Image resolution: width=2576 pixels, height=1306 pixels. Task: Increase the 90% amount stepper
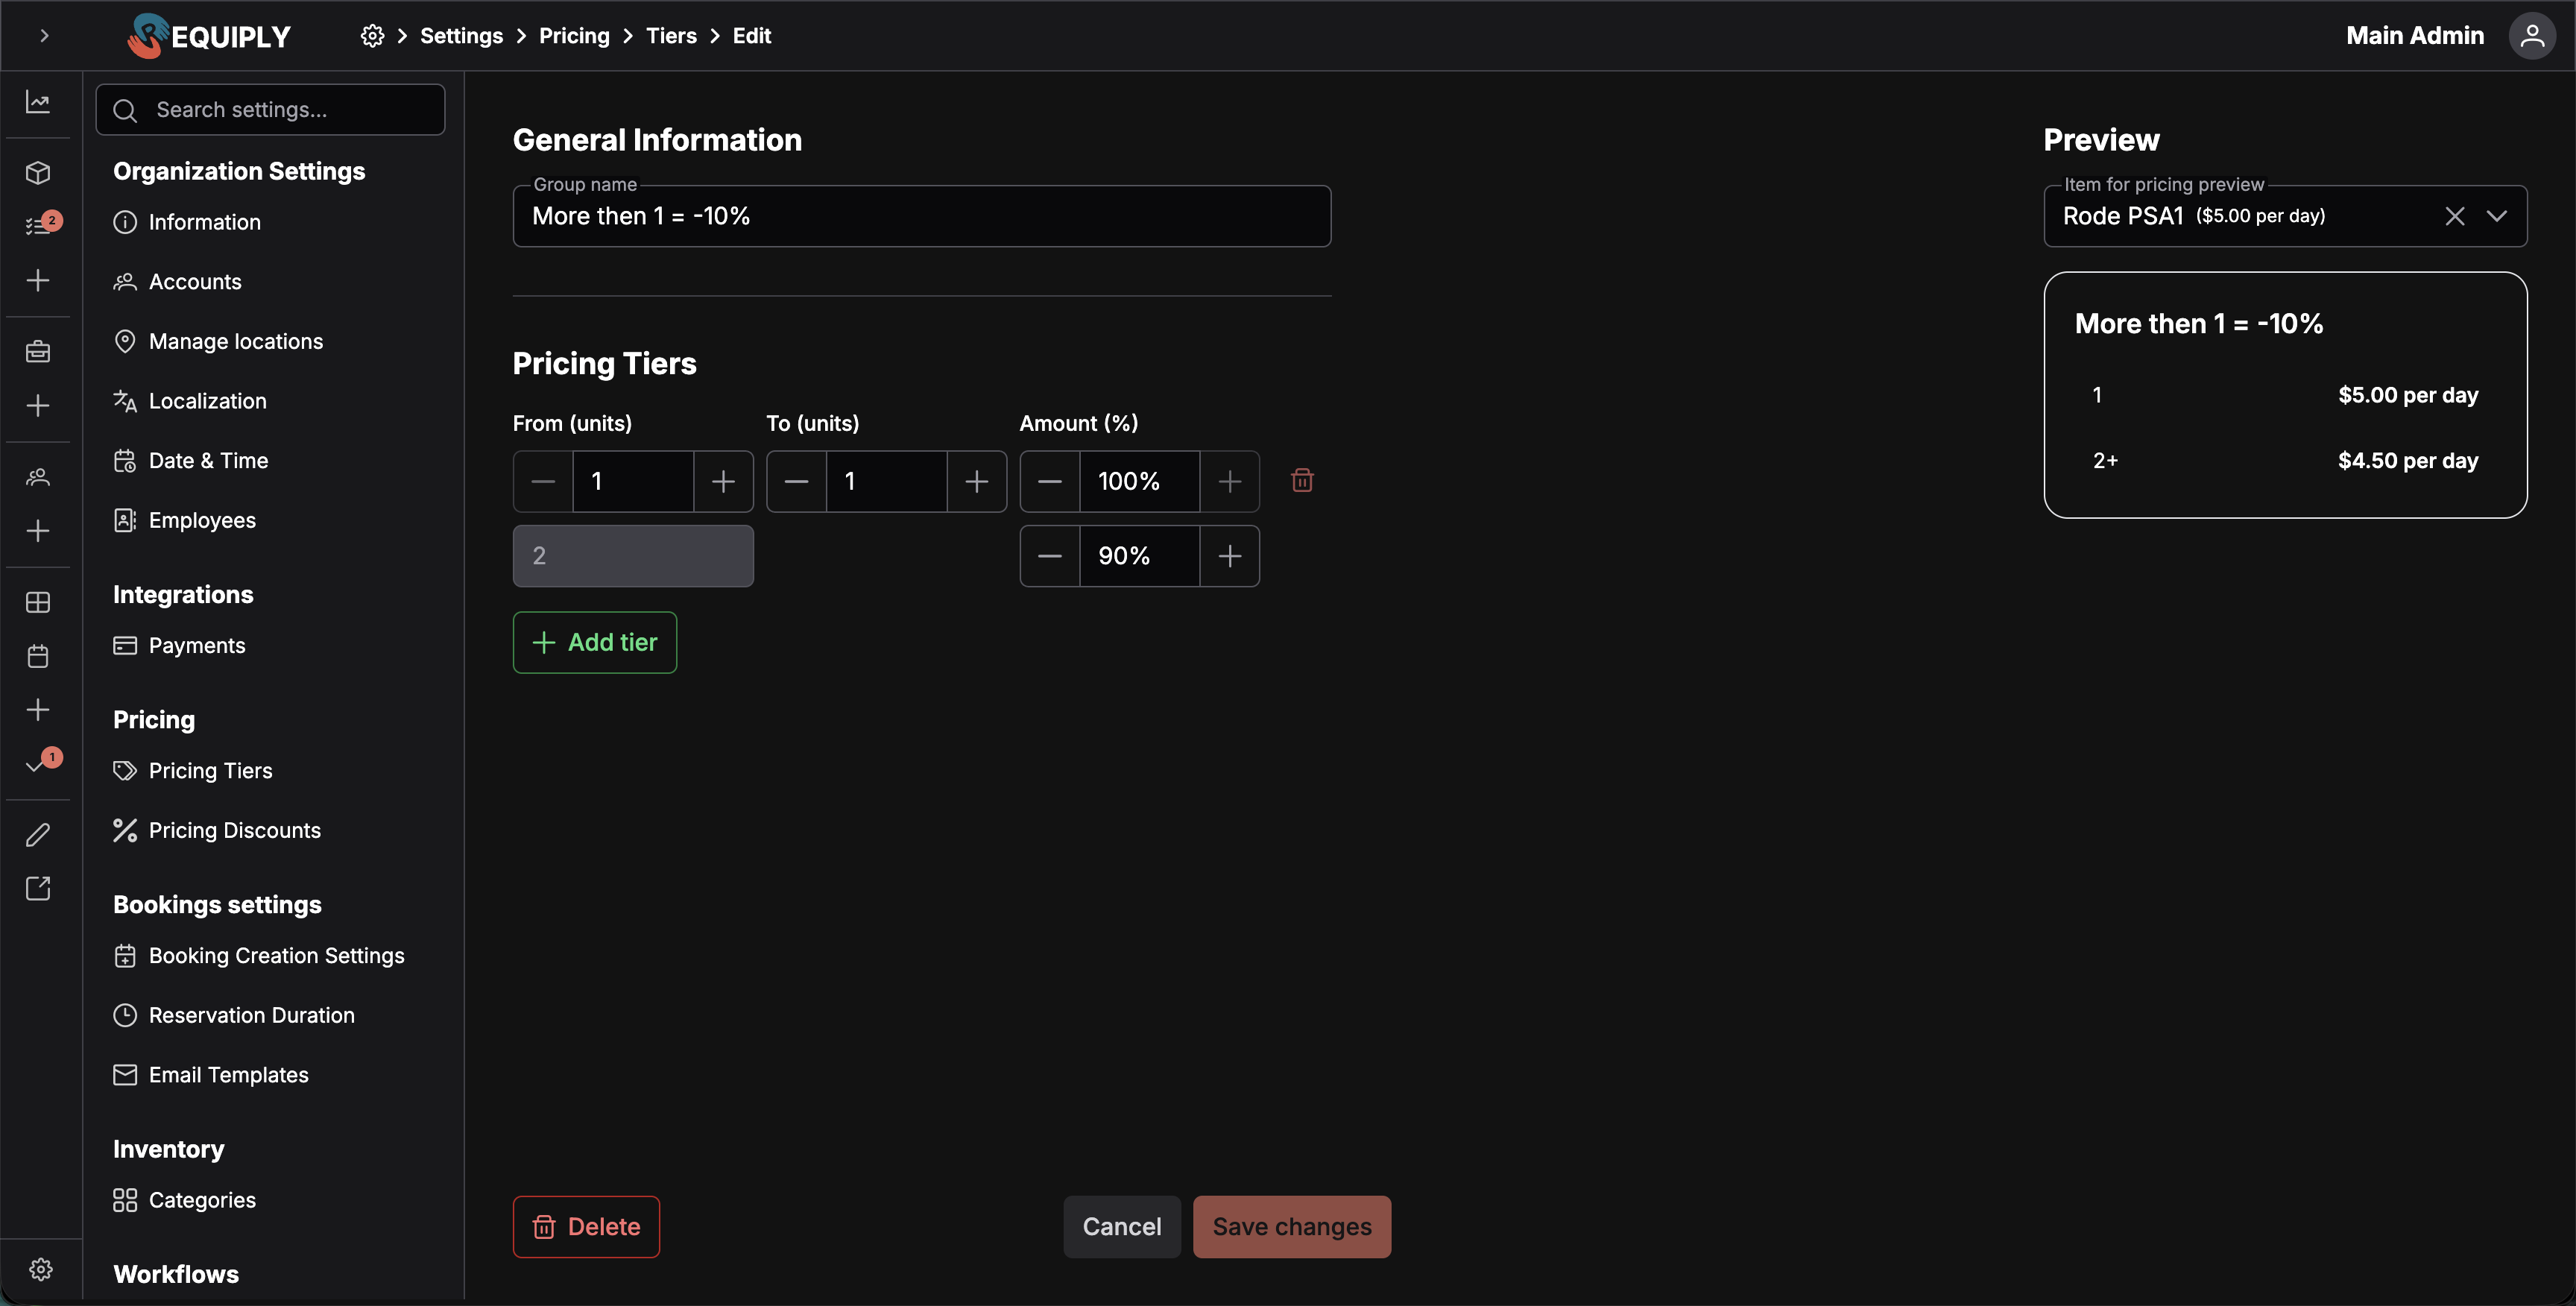1230,556
